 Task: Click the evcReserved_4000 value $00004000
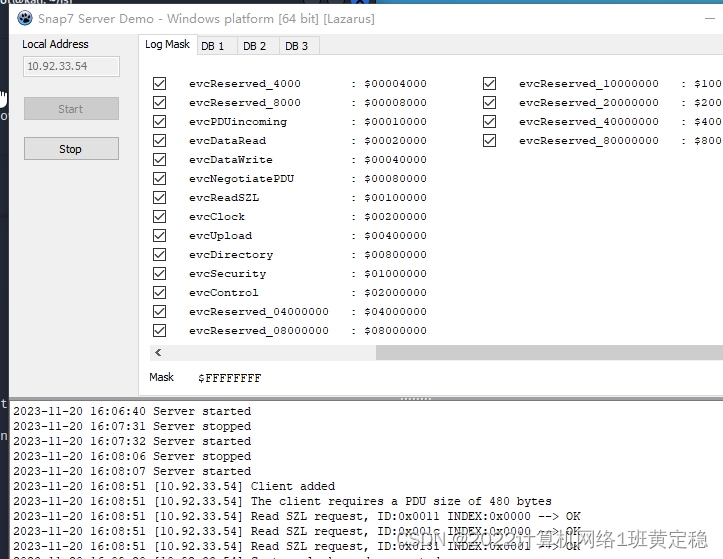tap(395, 83)
